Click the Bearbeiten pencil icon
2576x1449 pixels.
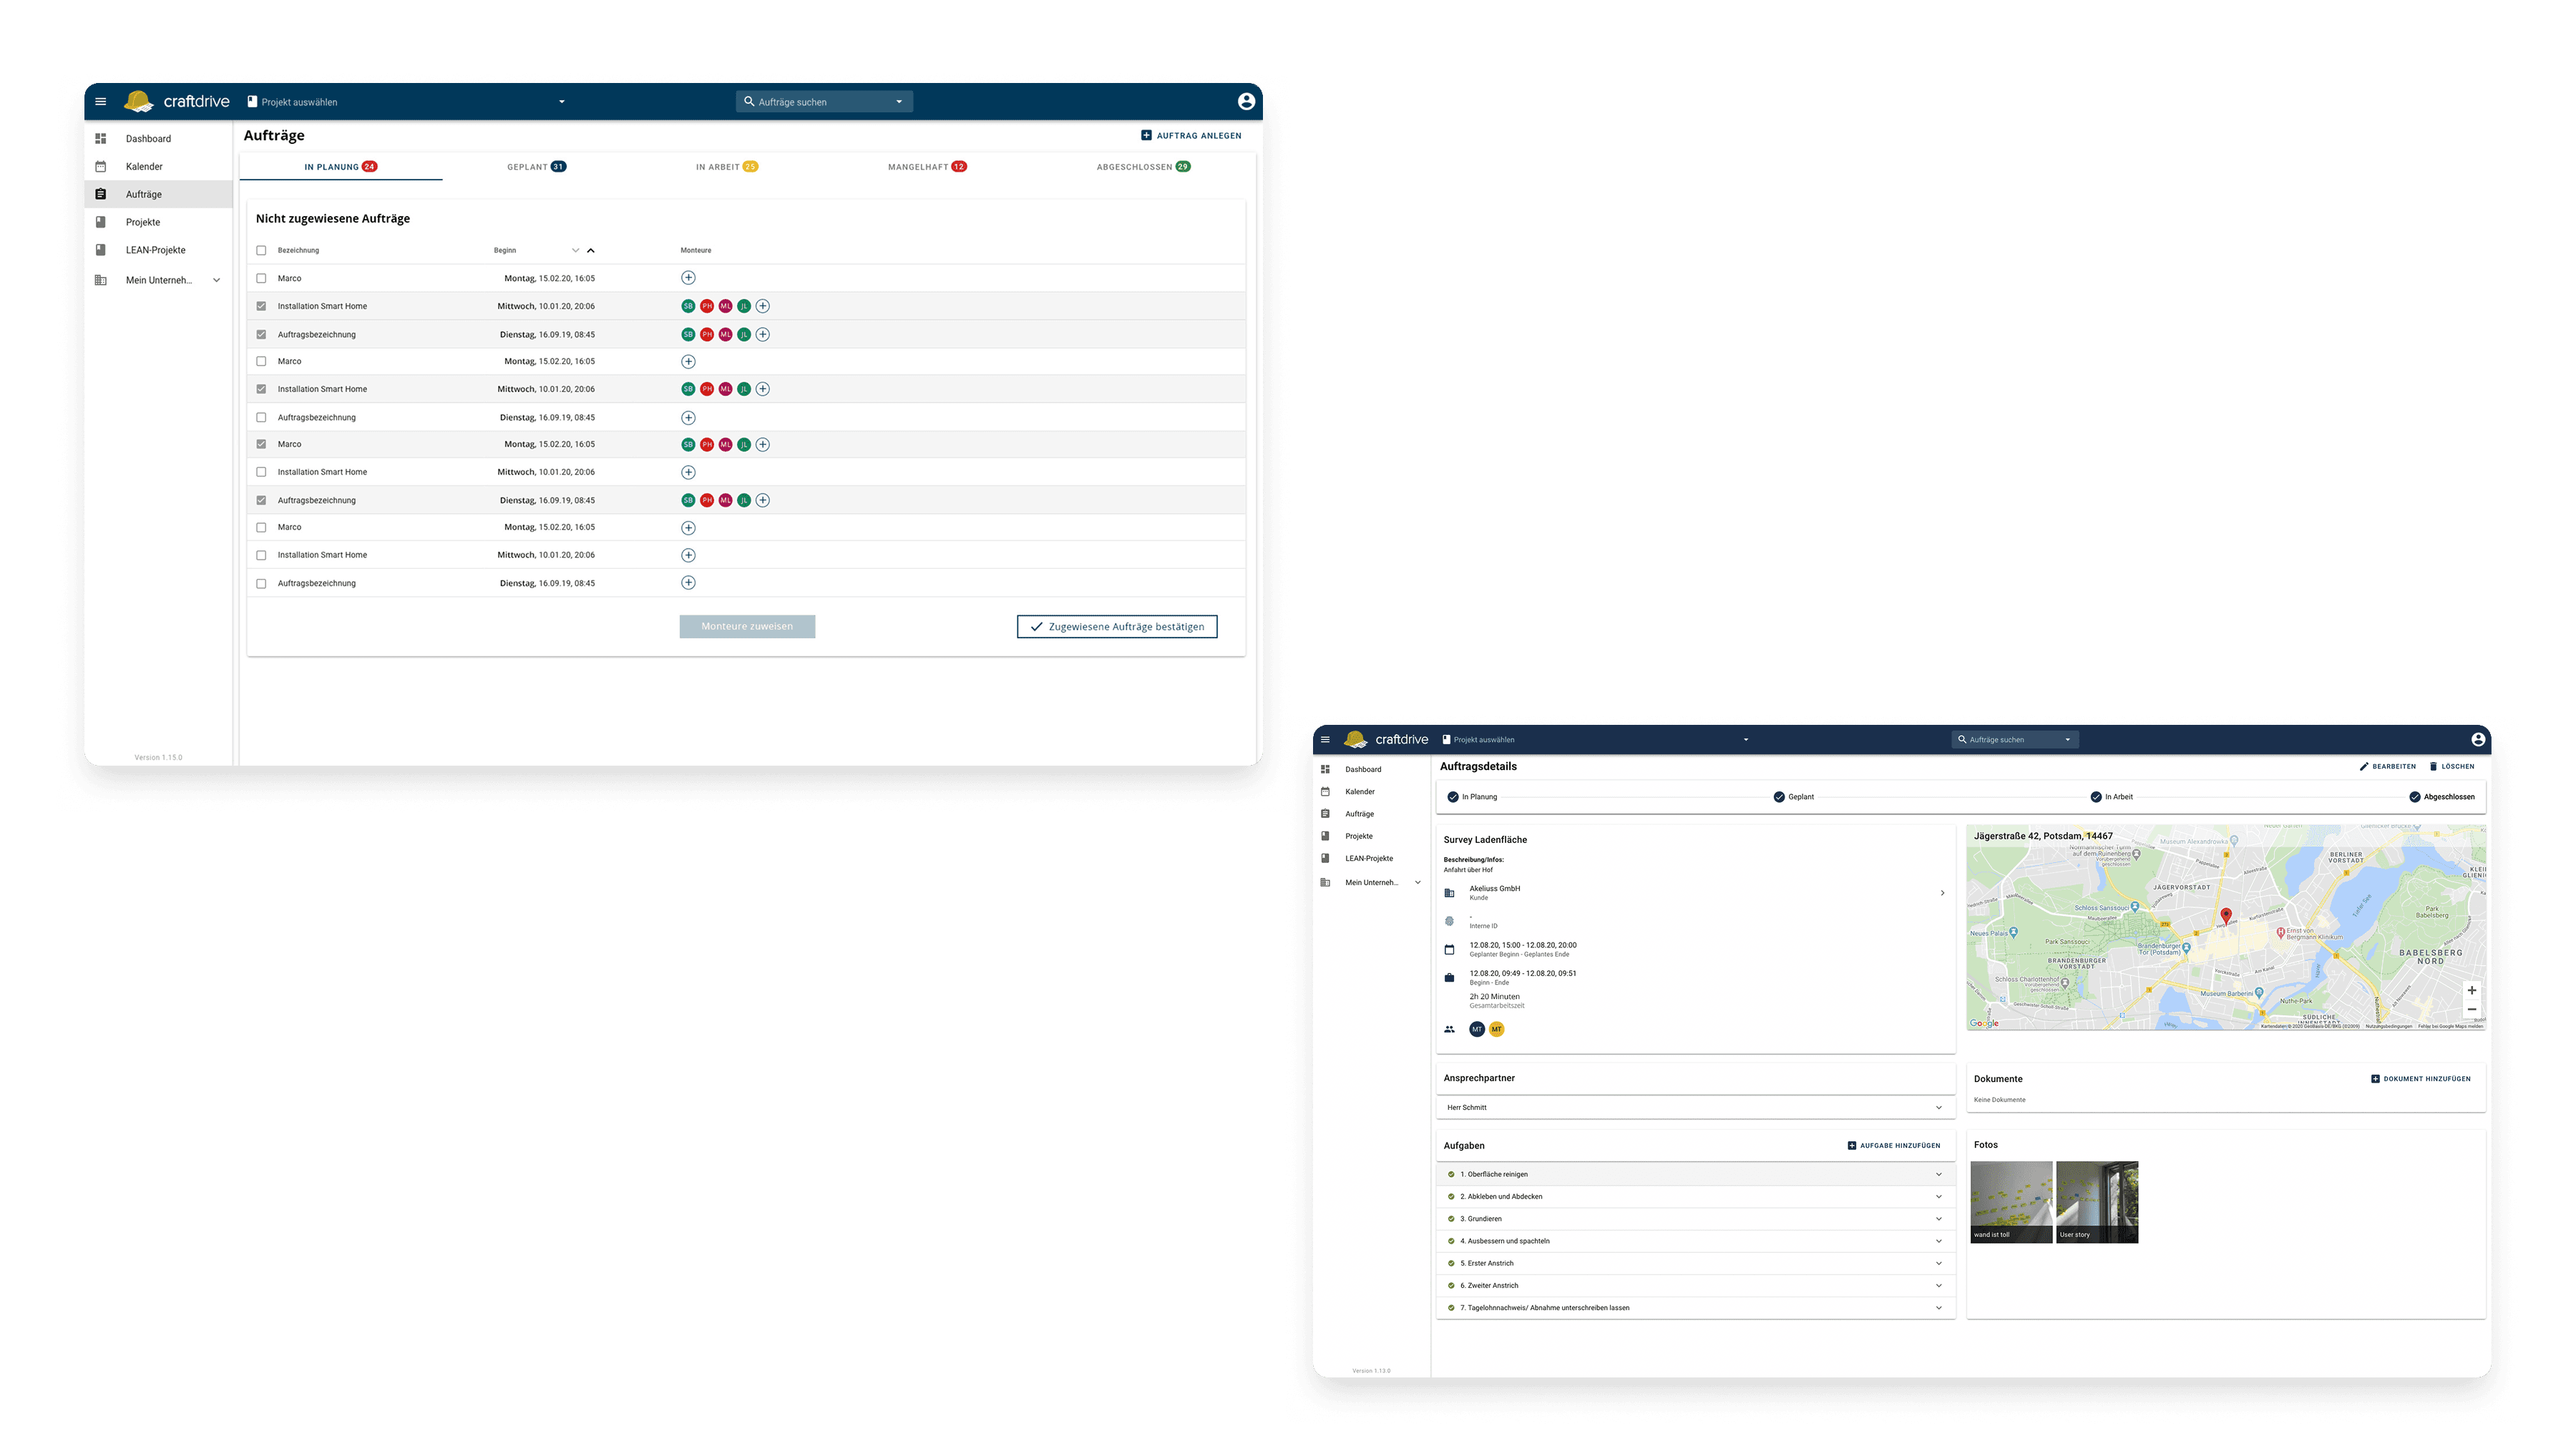(x=2364, y=767)
